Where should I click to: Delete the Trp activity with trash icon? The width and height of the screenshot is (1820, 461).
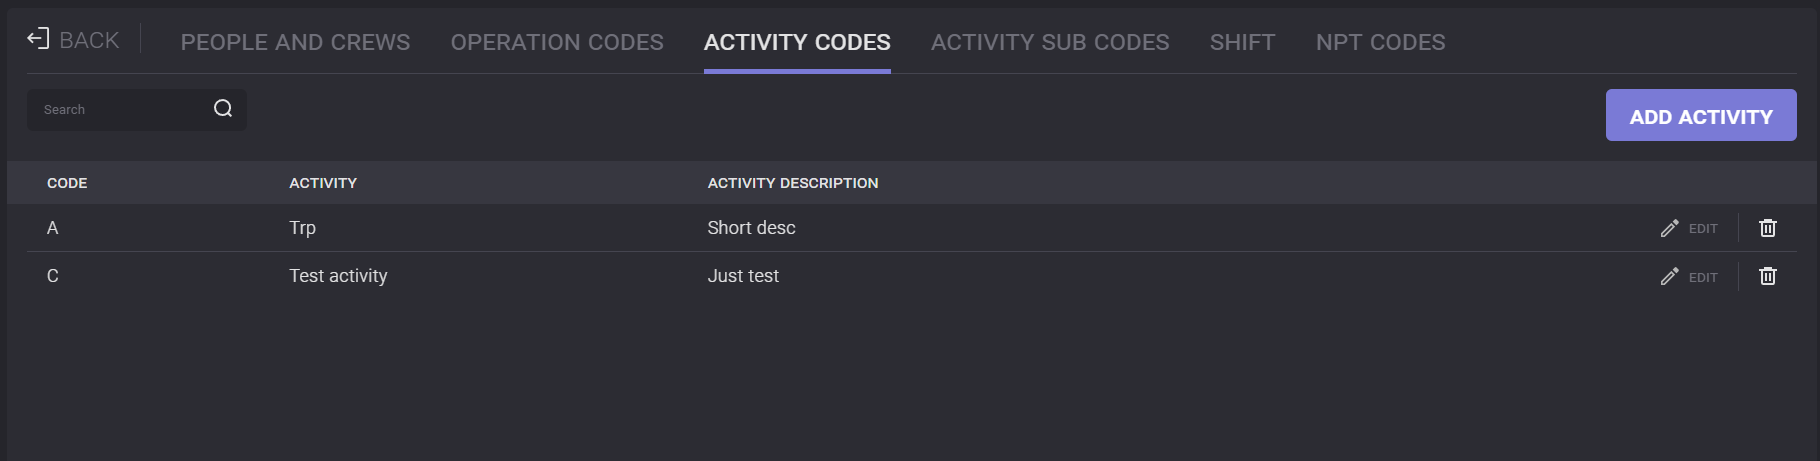tap(1767, 229)
